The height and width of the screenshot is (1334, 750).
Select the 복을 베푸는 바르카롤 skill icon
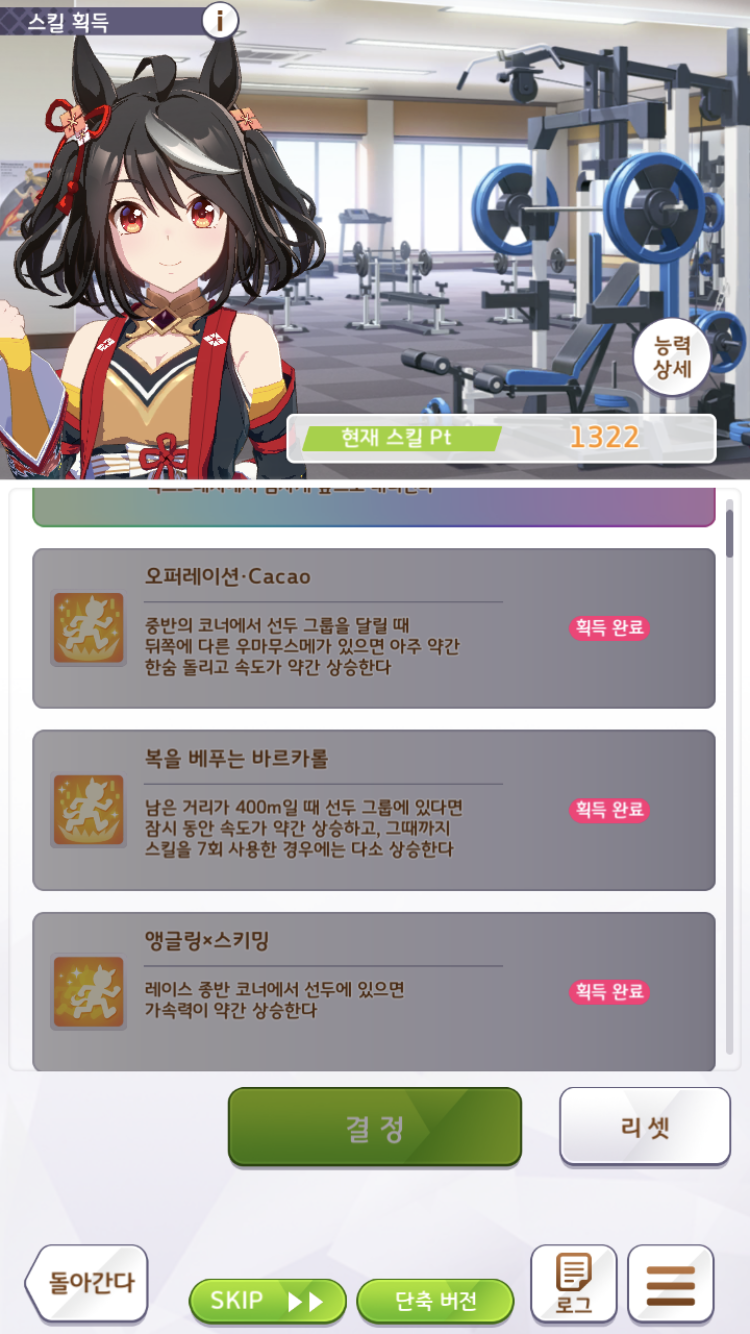88,810
